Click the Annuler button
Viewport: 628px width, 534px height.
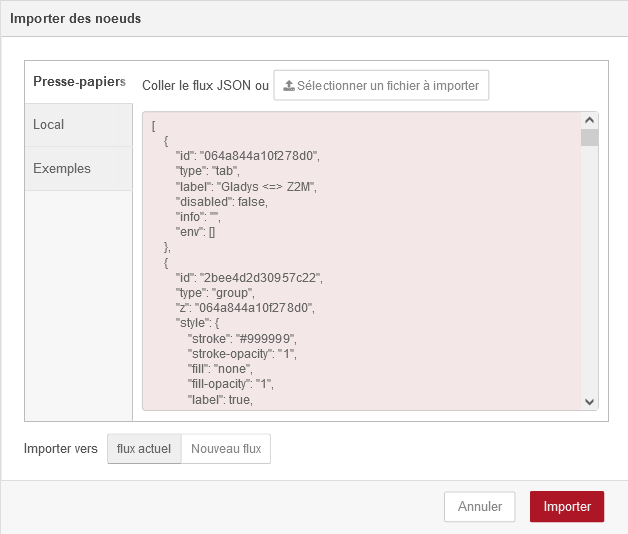click(479, 506)
